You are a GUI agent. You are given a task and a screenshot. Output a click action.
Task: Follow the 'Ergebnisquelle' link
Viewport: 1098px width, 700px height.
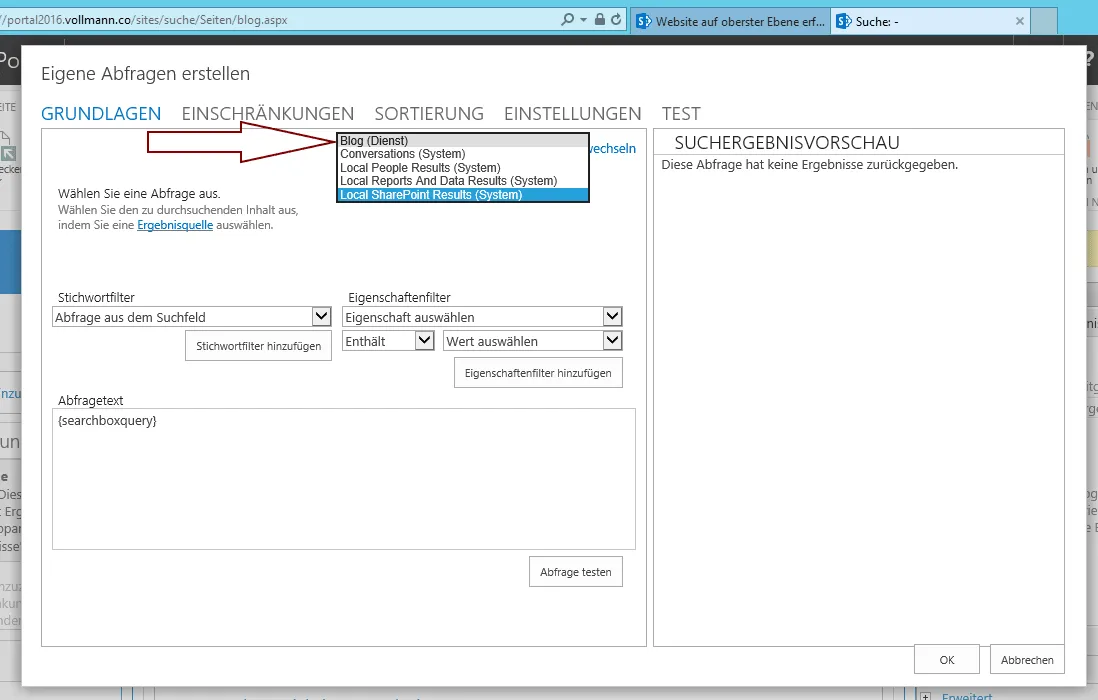[x=175, y=225]
